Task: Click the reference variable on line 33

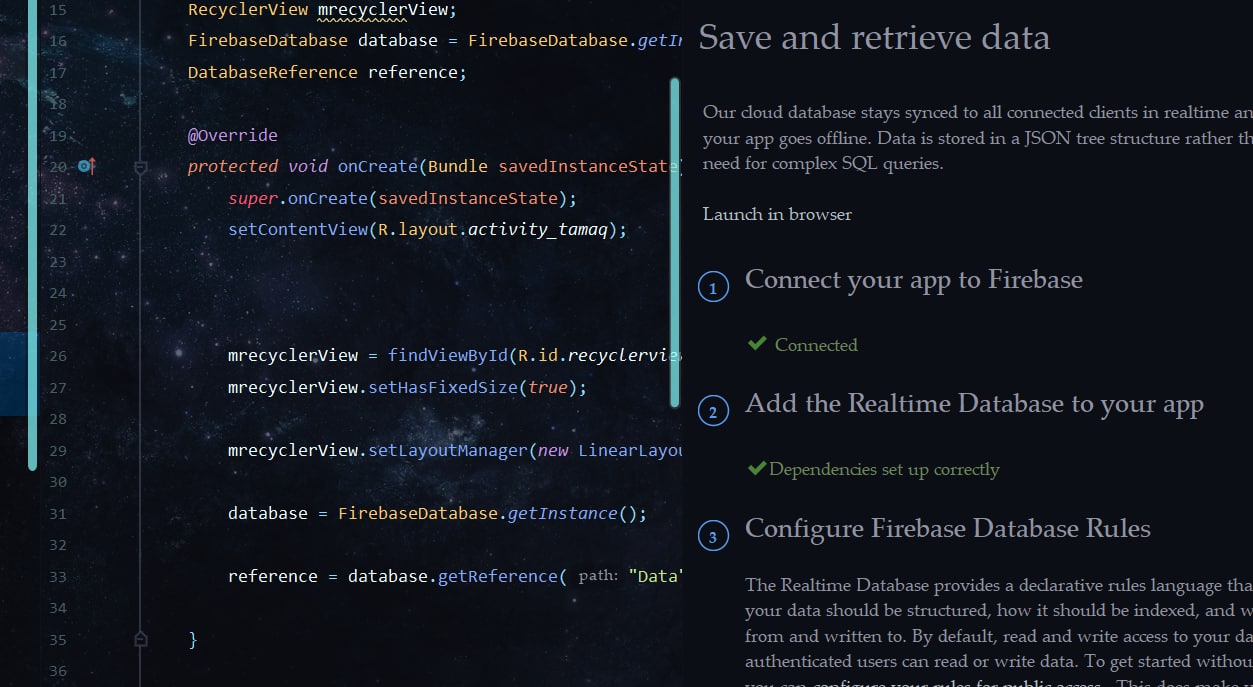Action: pos(272,576)
